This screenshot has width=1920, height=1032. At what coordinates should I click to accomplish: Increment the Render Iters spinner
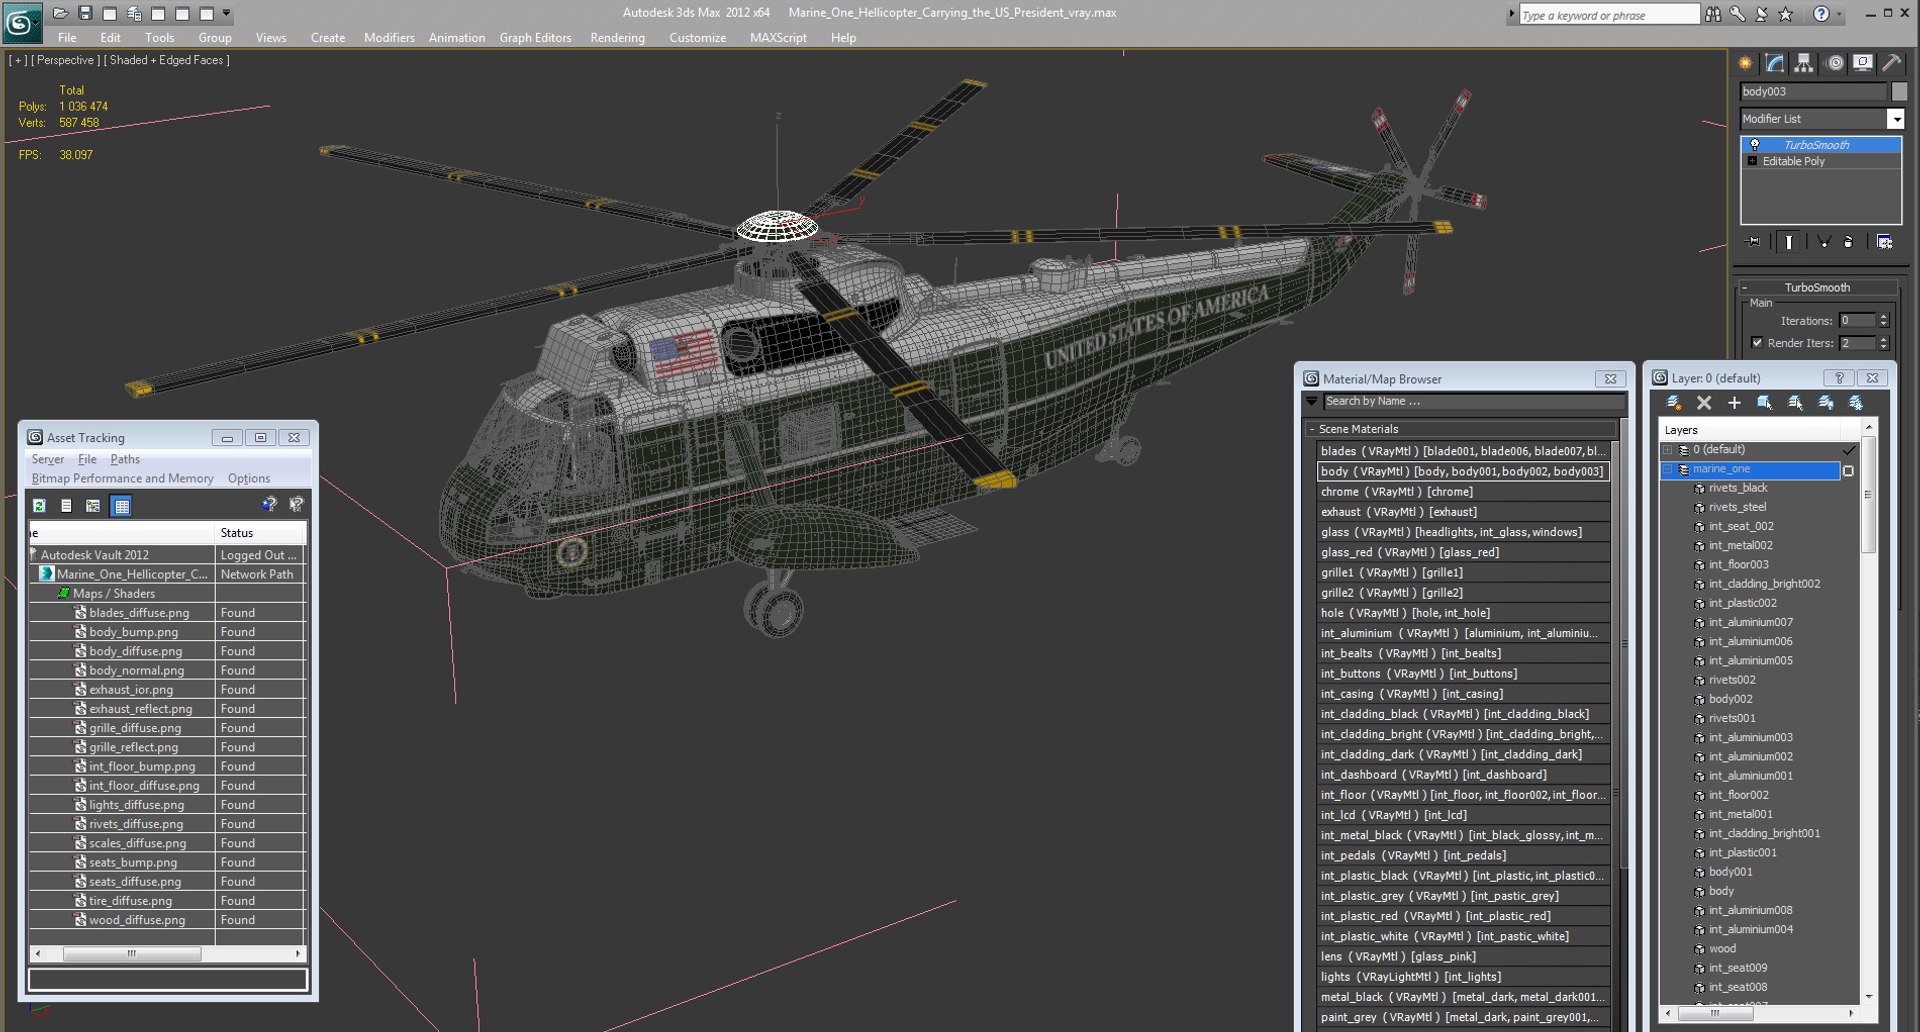coord(1883,339)
